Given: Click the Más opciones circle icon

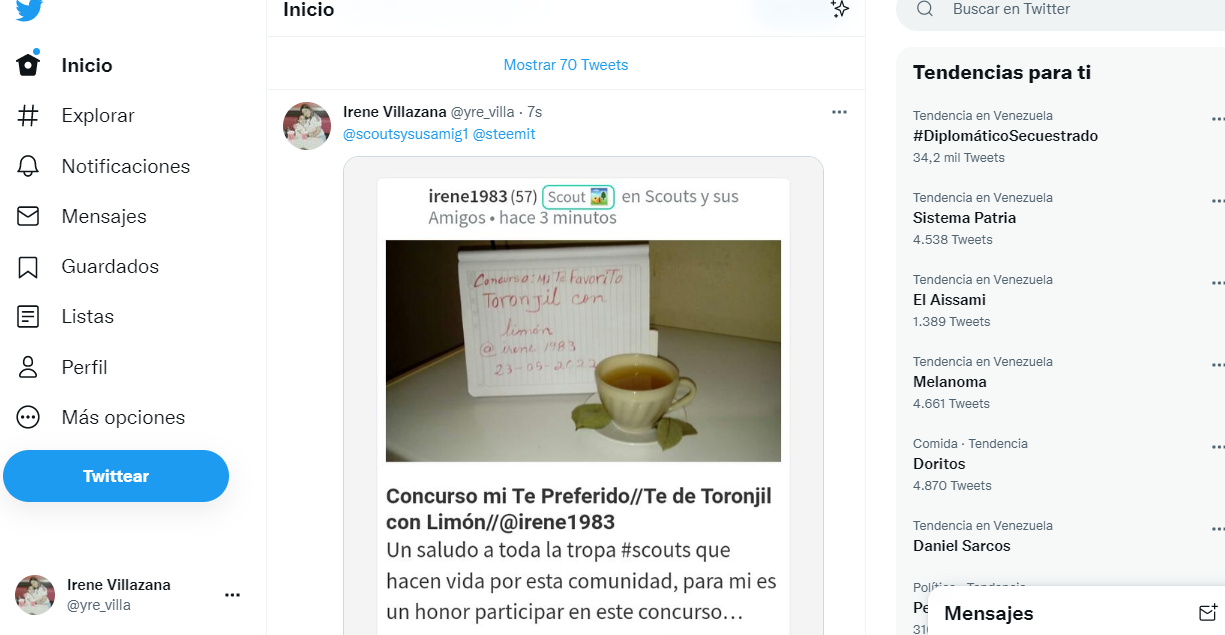Looking at the screenshot, I should pyautogui.click(x=28, y=417).
